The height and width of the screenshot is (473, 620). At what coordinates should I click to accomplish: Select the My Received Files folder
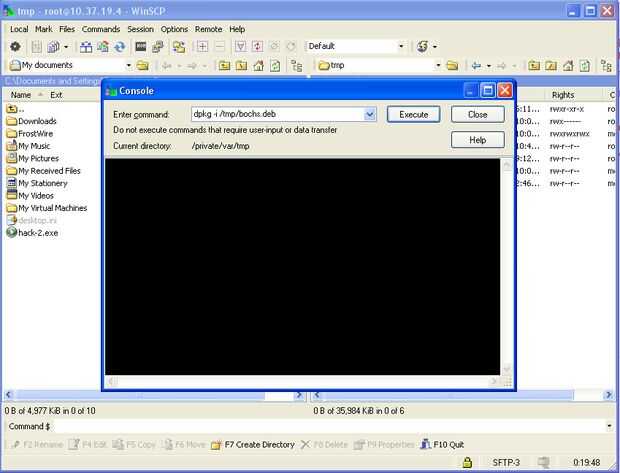(x=43, y=171)
